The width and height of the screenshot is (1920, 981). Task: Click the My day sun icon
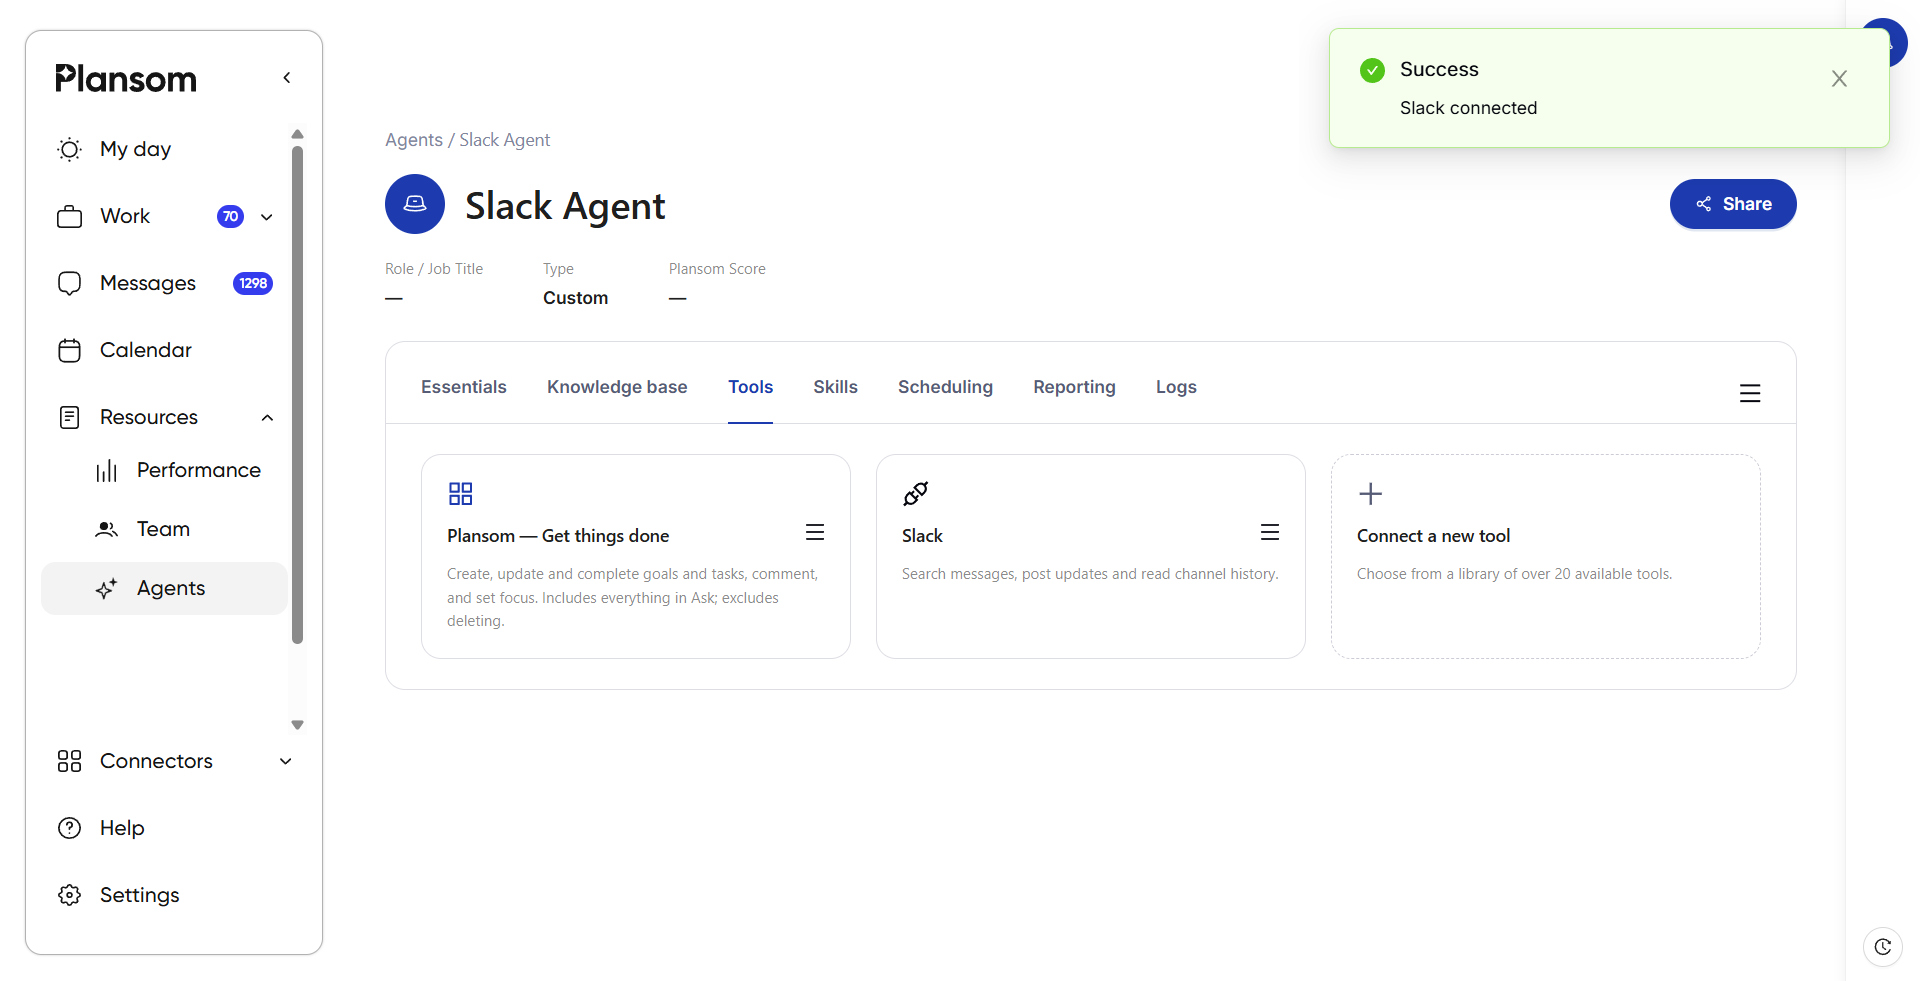(69, 149)
